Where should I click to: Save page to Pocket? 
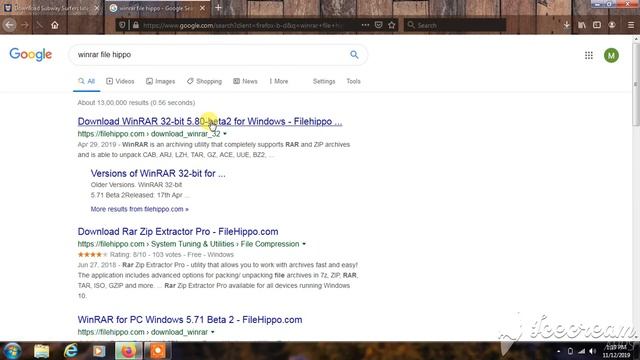click(378, 25)
